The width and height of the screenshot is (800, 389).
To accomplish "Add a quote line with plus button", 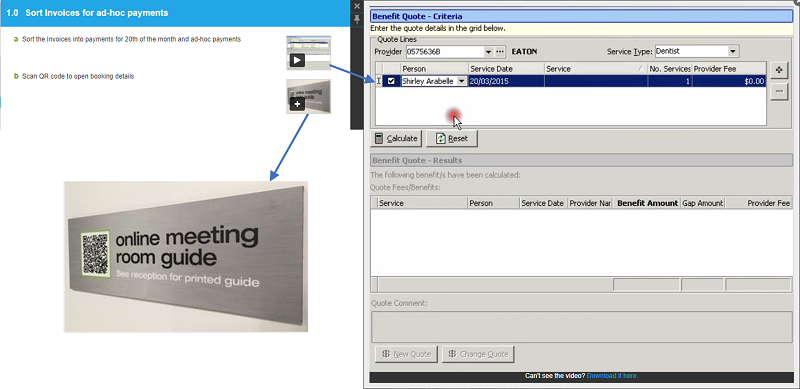I will point(779,70).
